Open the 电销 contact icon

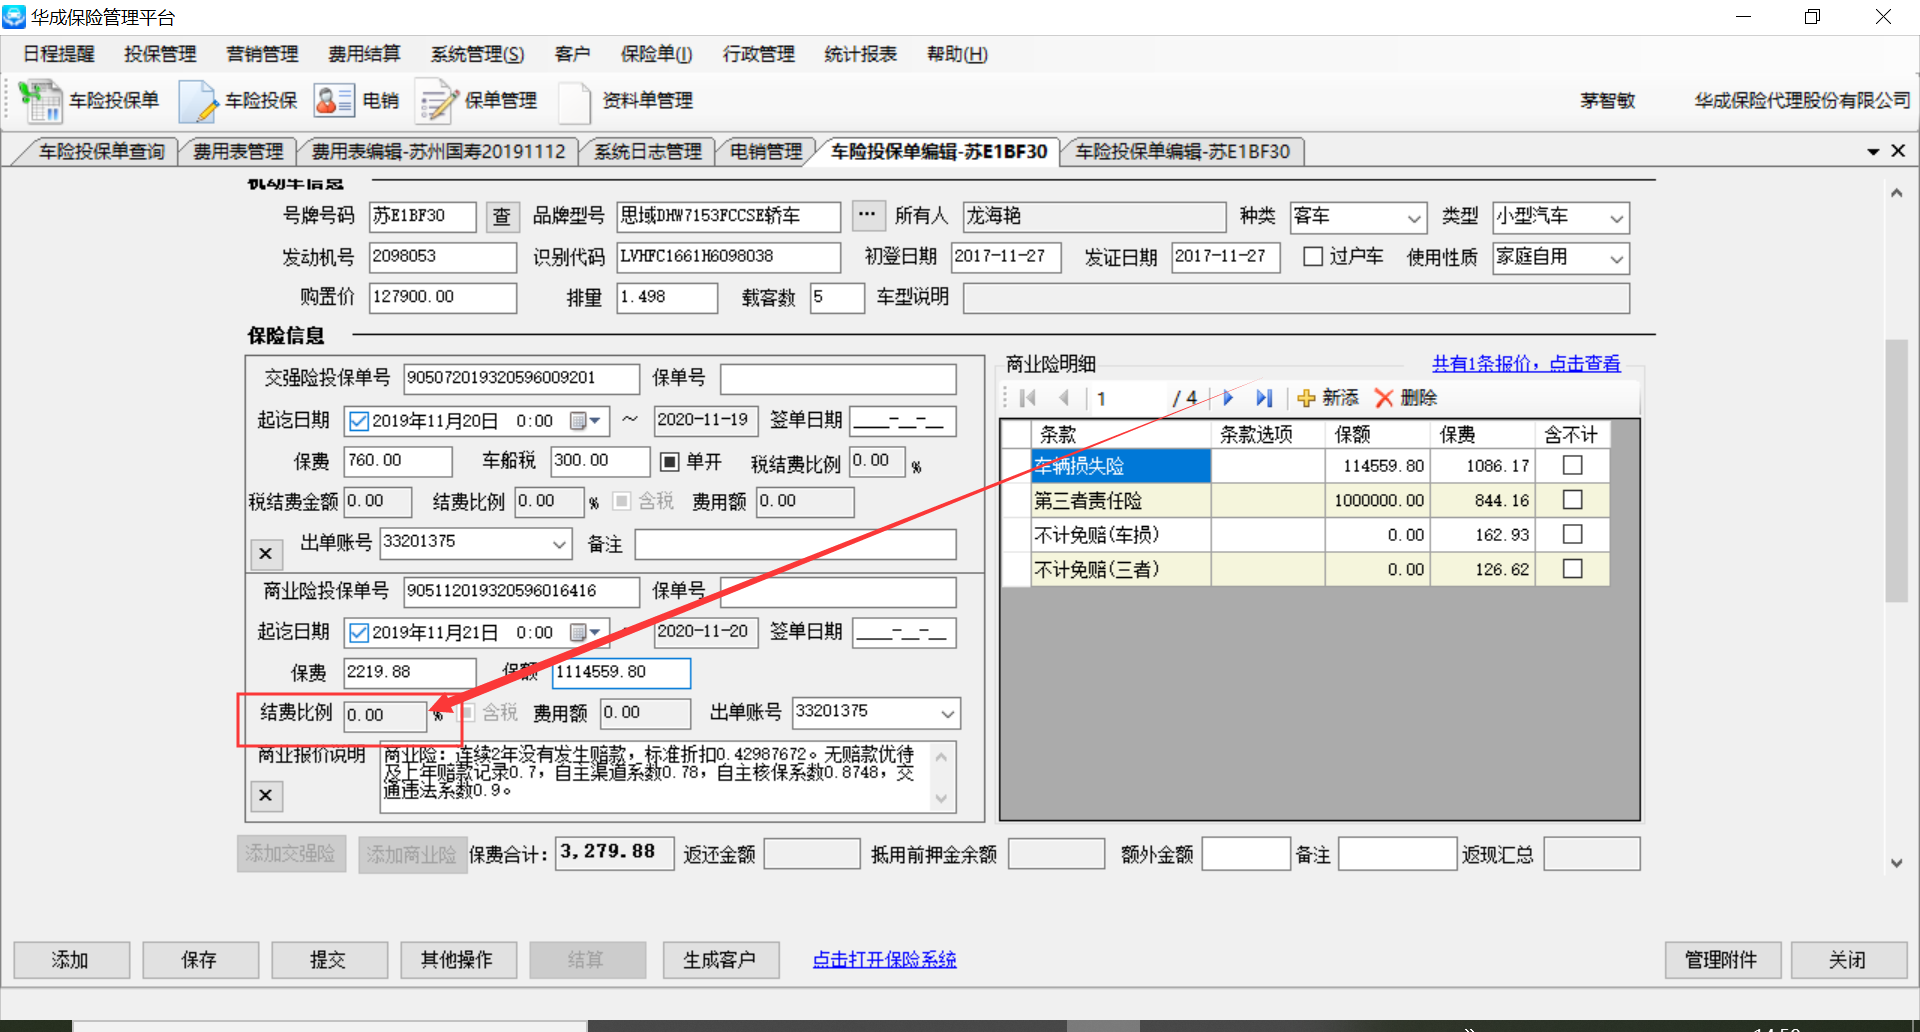tap(334, 101)
